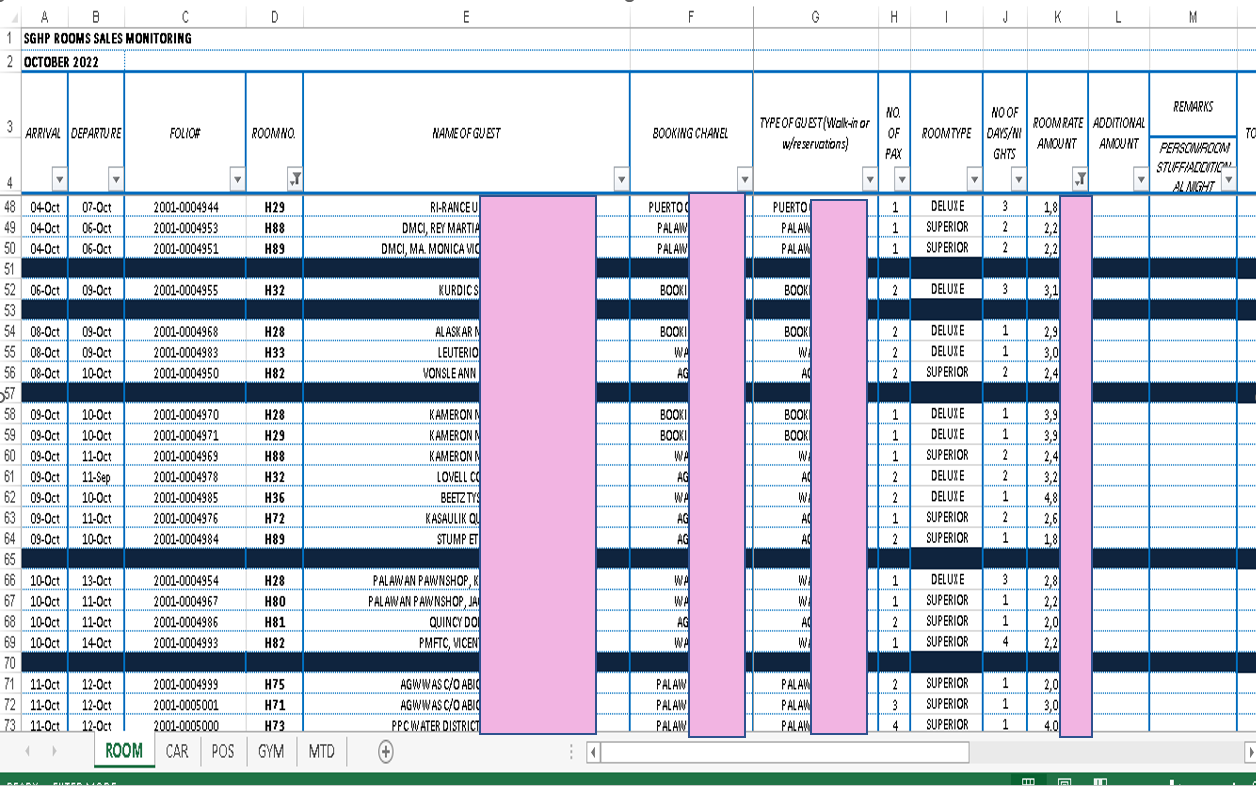The width and height of the screenshot is (1256, 786).
Task: Click the ROOM TYPE header cell
Action: click(x=946, y=133)
